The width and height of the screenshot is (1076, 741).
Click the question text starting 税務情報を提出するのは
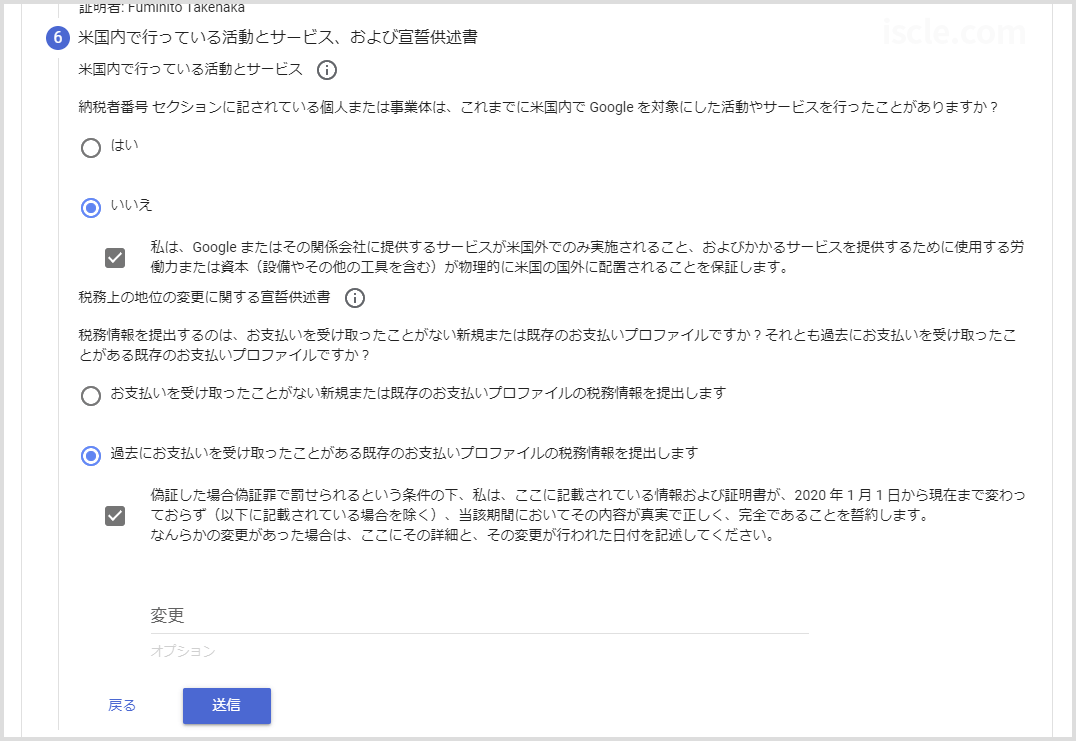click(x=548, y=345)
